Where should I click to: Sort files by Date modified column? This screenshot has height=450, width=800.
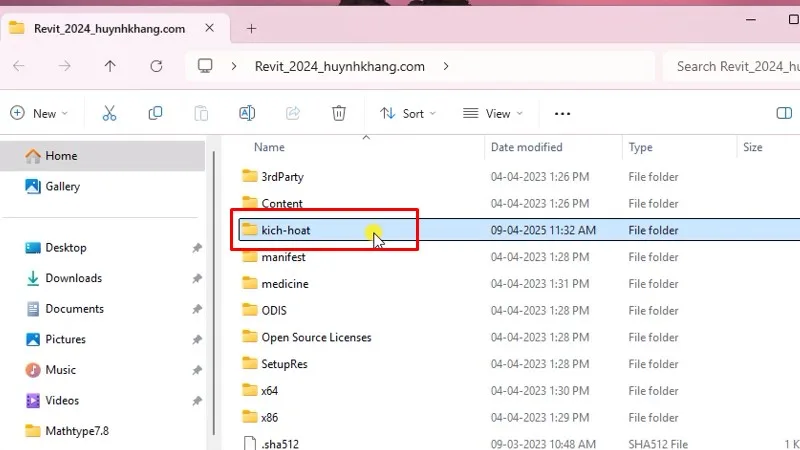526,147
